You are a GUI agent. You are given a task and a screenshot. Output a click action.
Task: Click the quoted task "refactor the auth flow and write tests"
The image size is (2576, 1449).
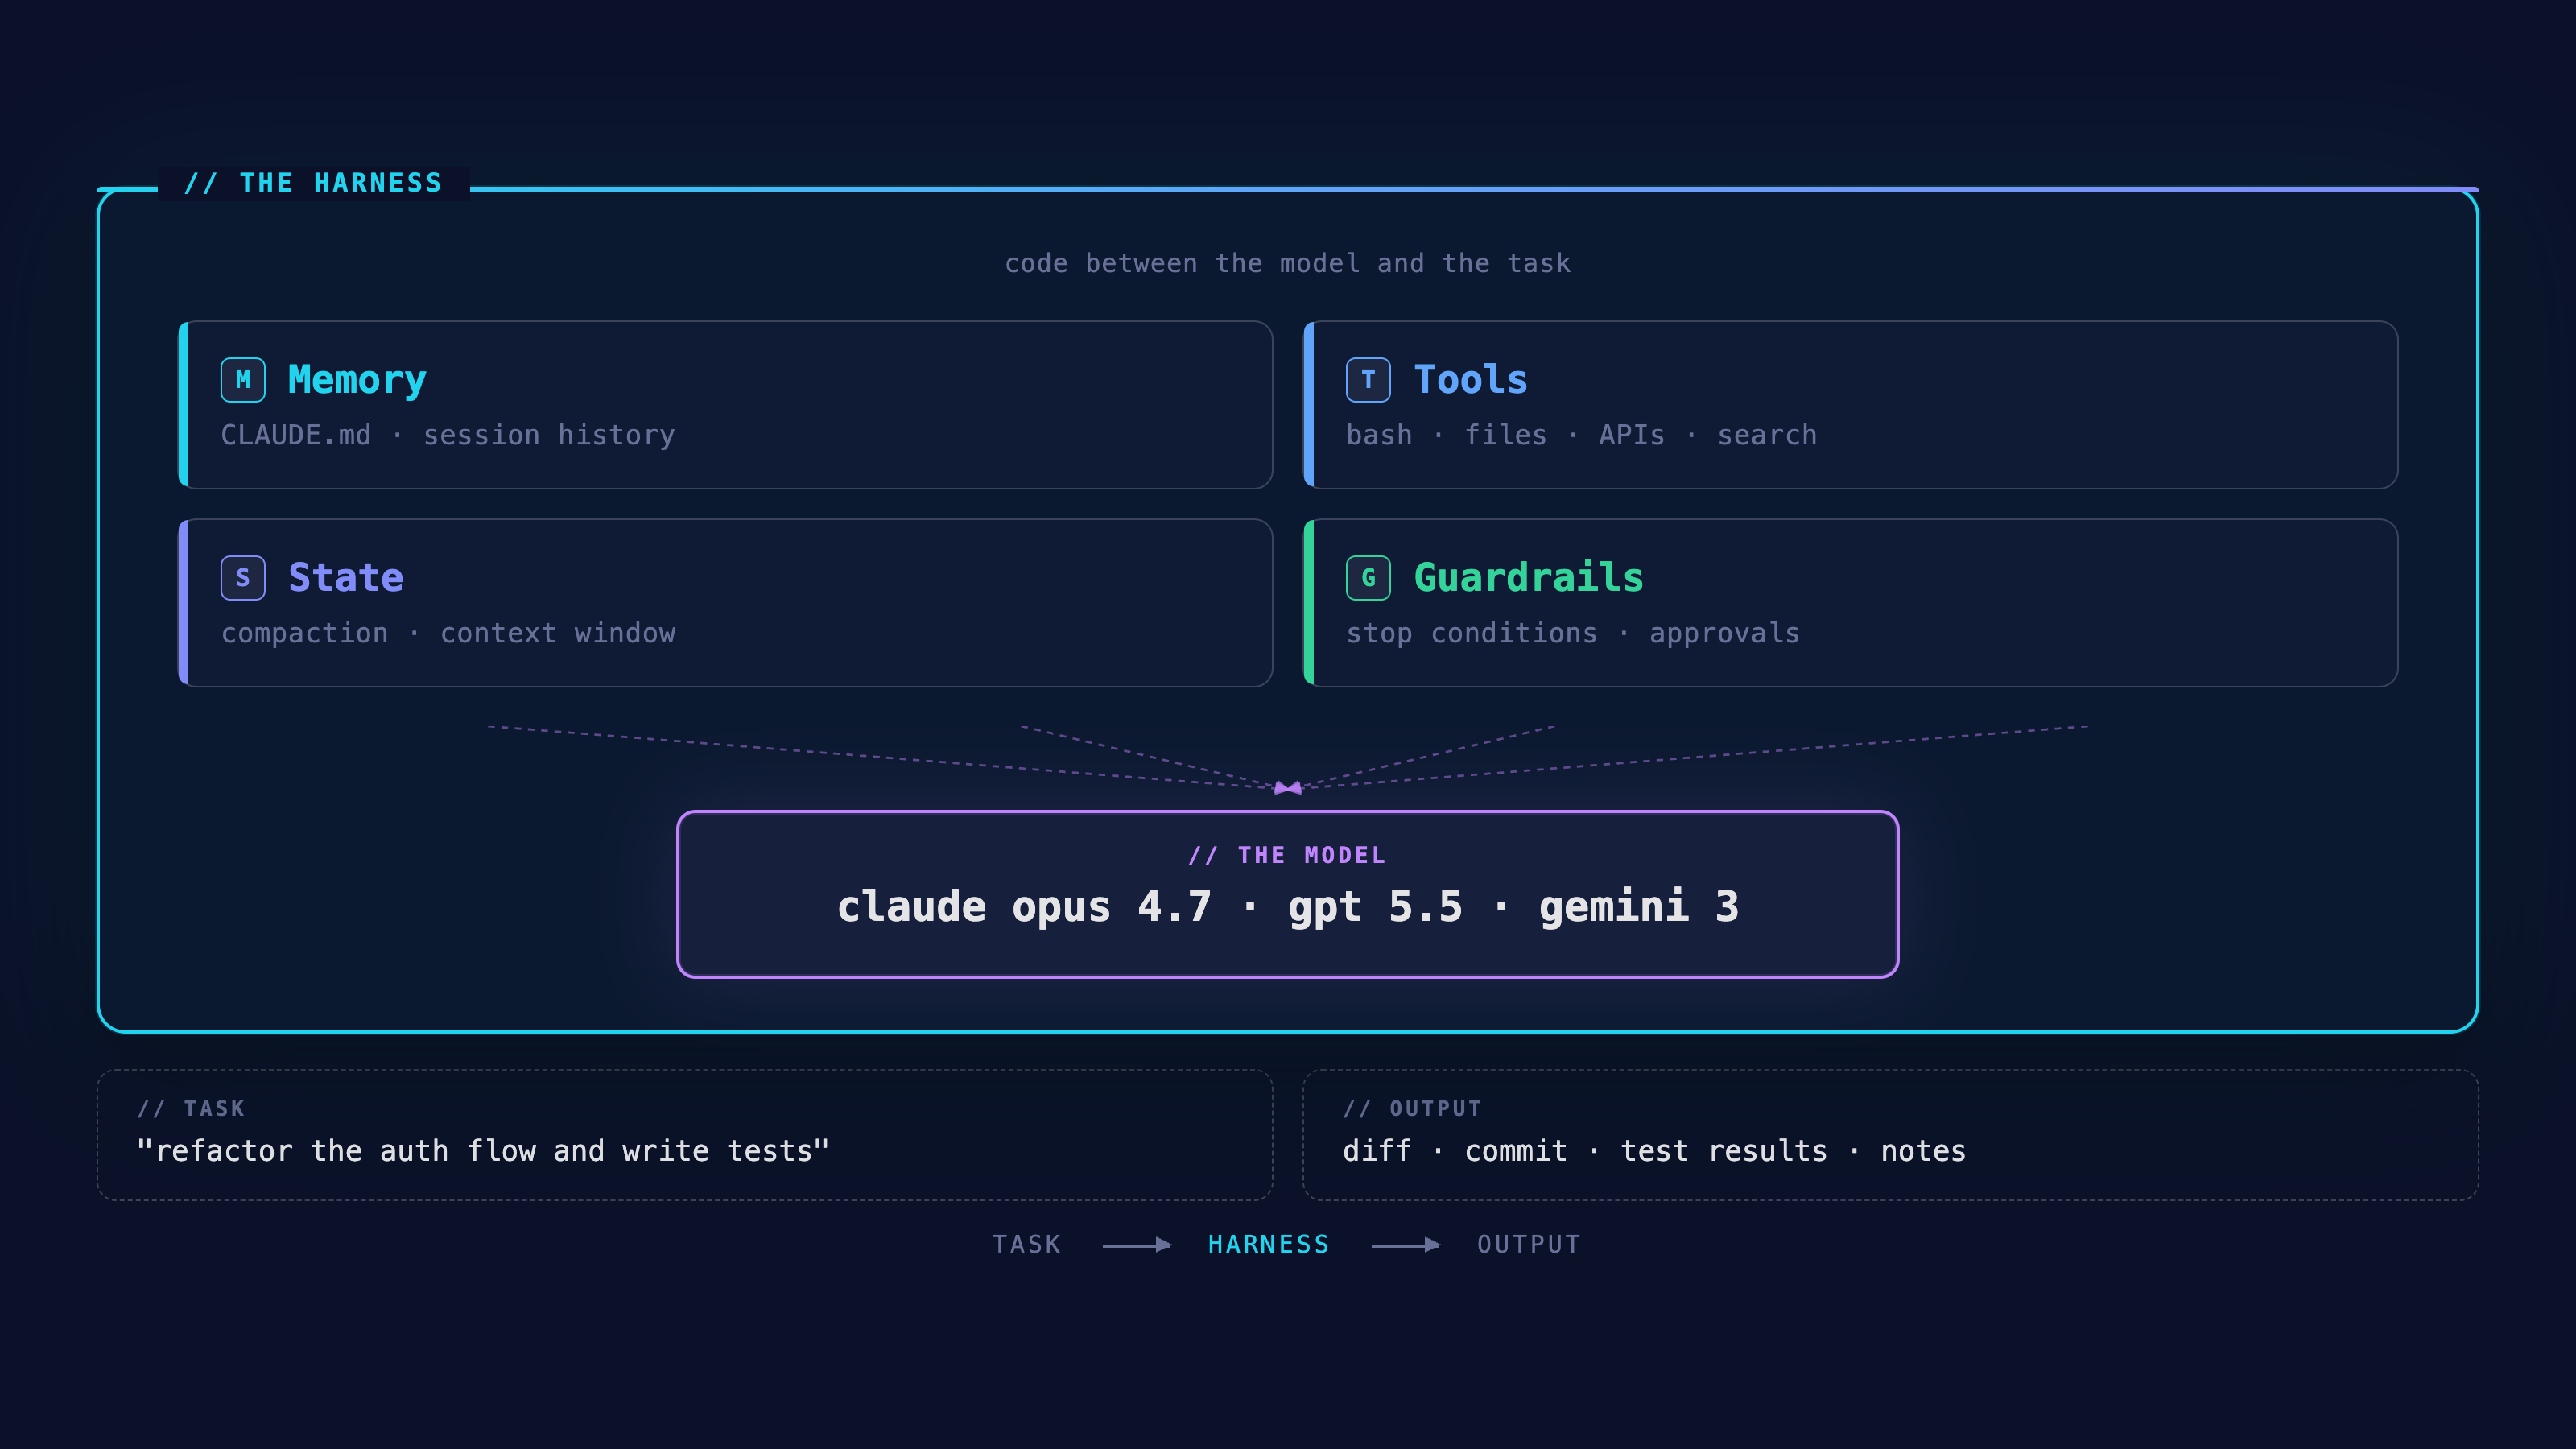(x=483, y=1151)
